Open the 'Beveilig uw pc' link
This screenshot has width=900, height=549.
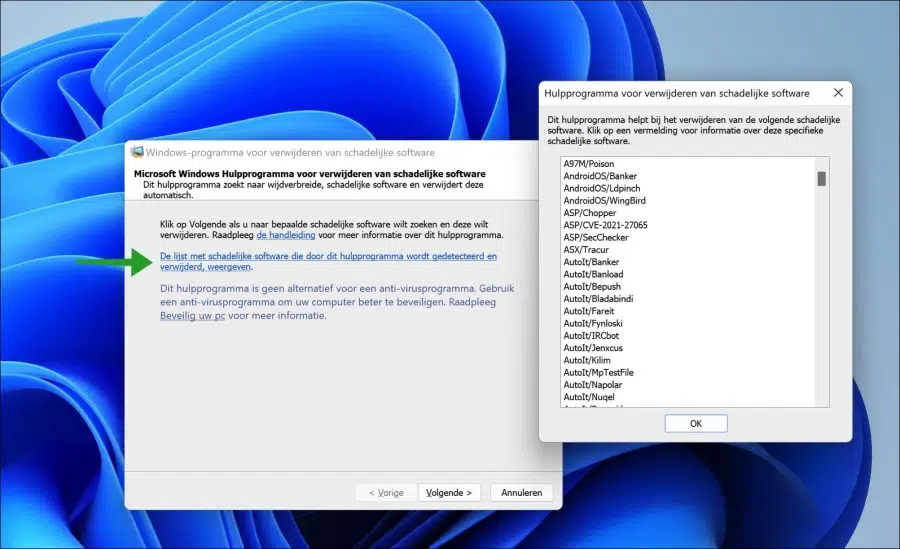(x=192, y=316)
